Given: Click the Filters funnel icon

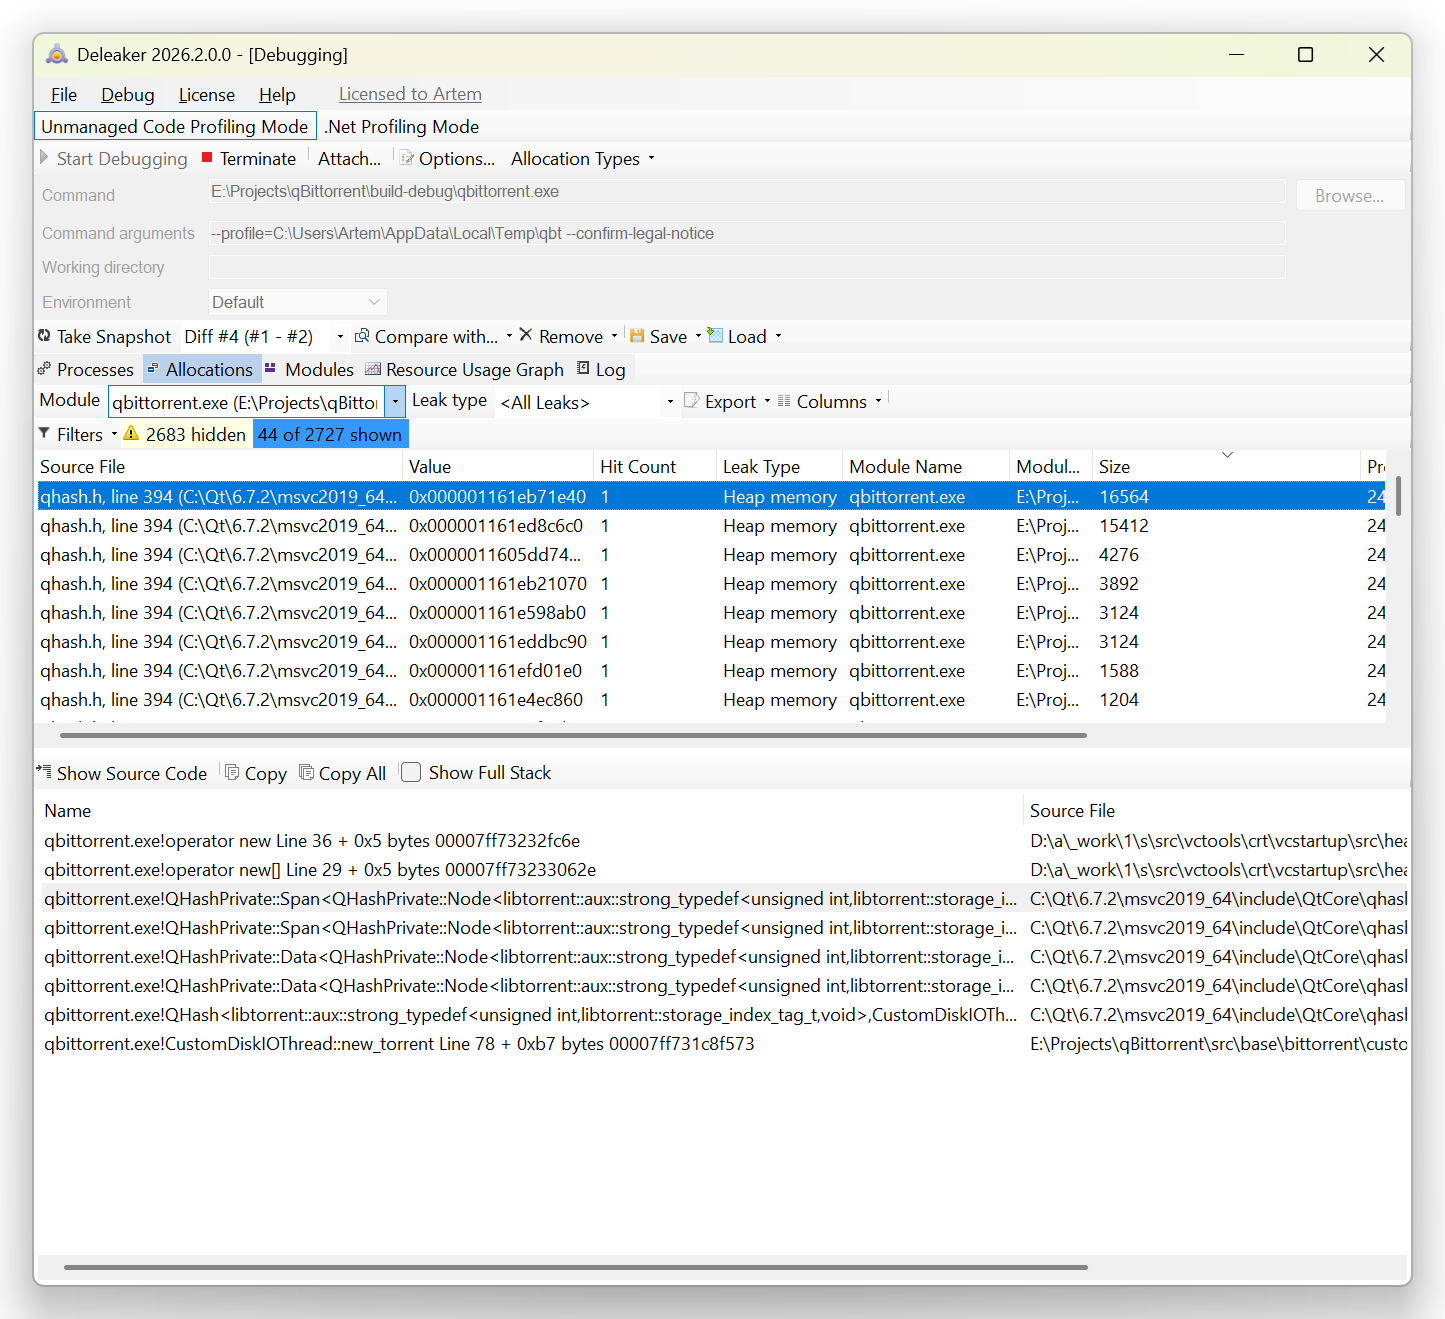Looking at the screenshot, I should point(44,433).
